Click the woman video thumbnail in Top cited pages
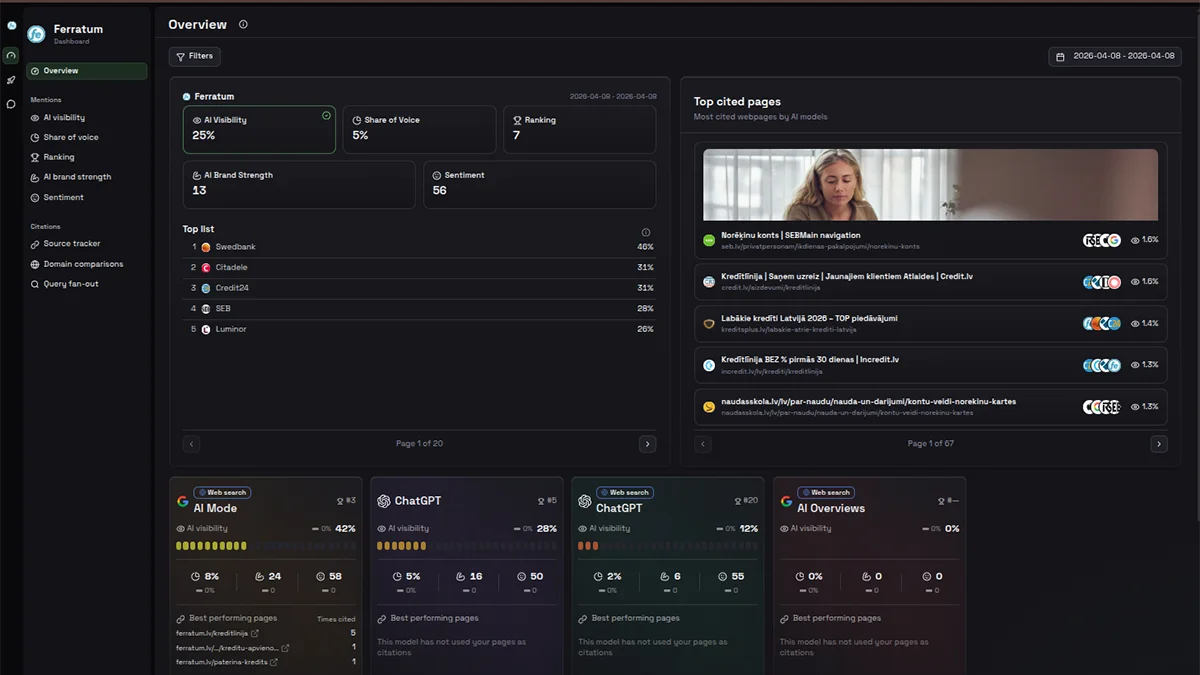1200x675 pixels. tap(931, 185)
